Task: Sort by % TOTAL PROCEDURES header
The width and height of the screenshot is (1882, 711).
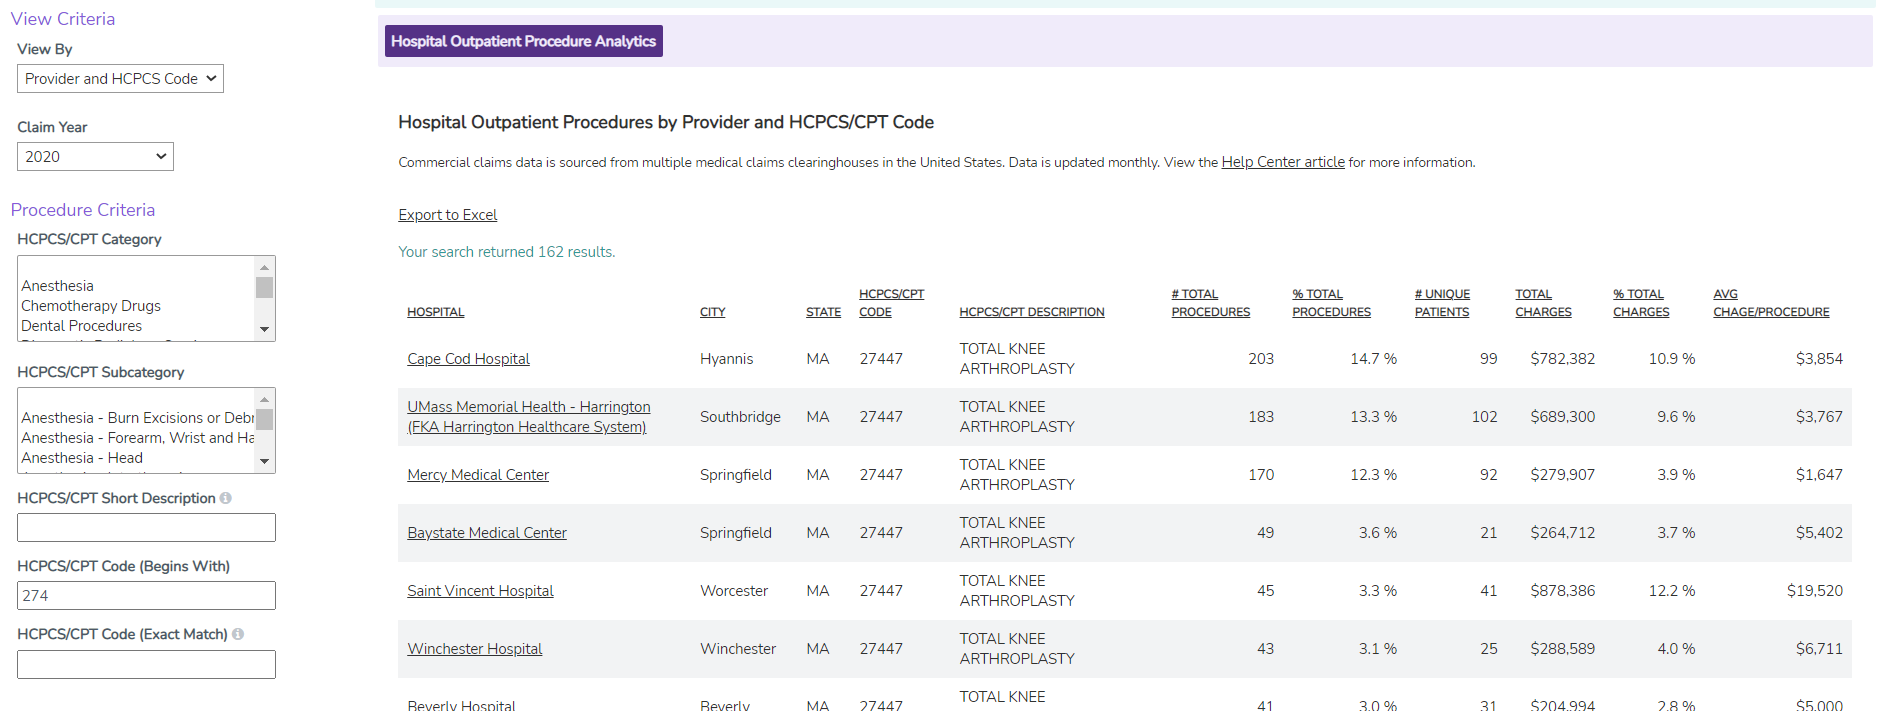Action: pos(1332,303)
